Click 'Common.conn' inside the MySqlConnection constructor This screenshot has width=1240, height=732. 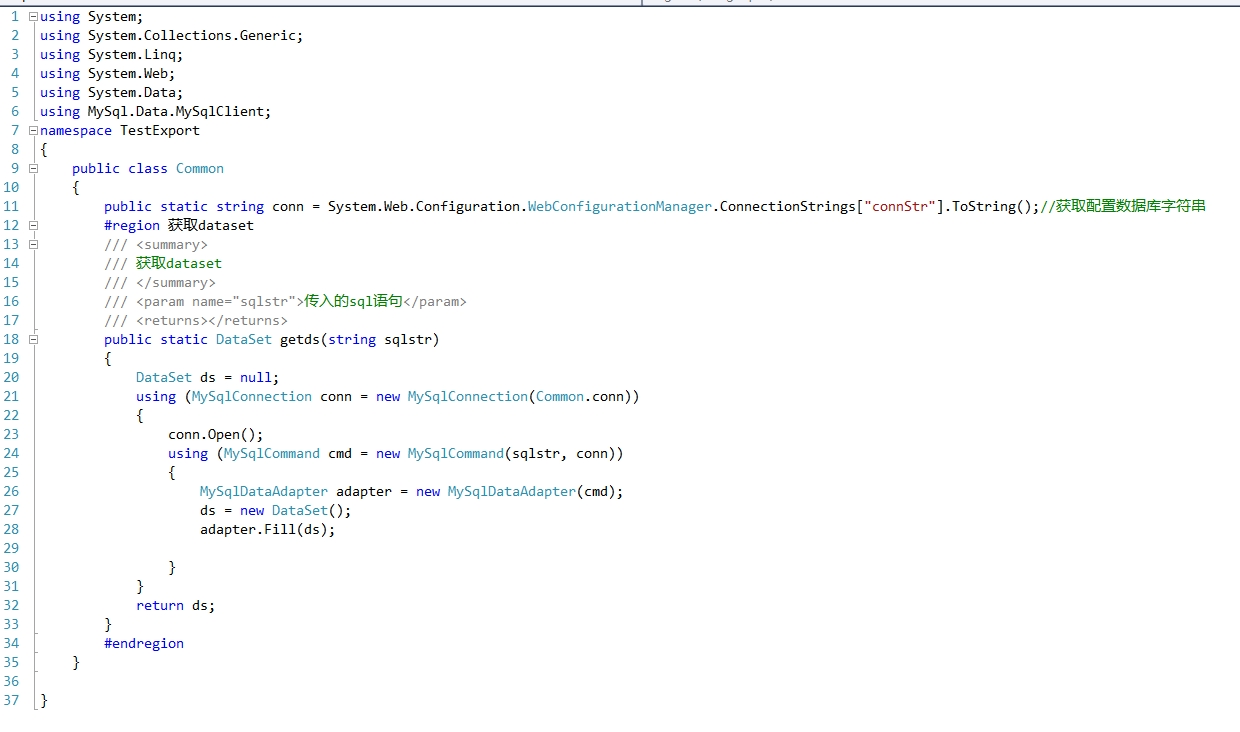tap(580, 396)
